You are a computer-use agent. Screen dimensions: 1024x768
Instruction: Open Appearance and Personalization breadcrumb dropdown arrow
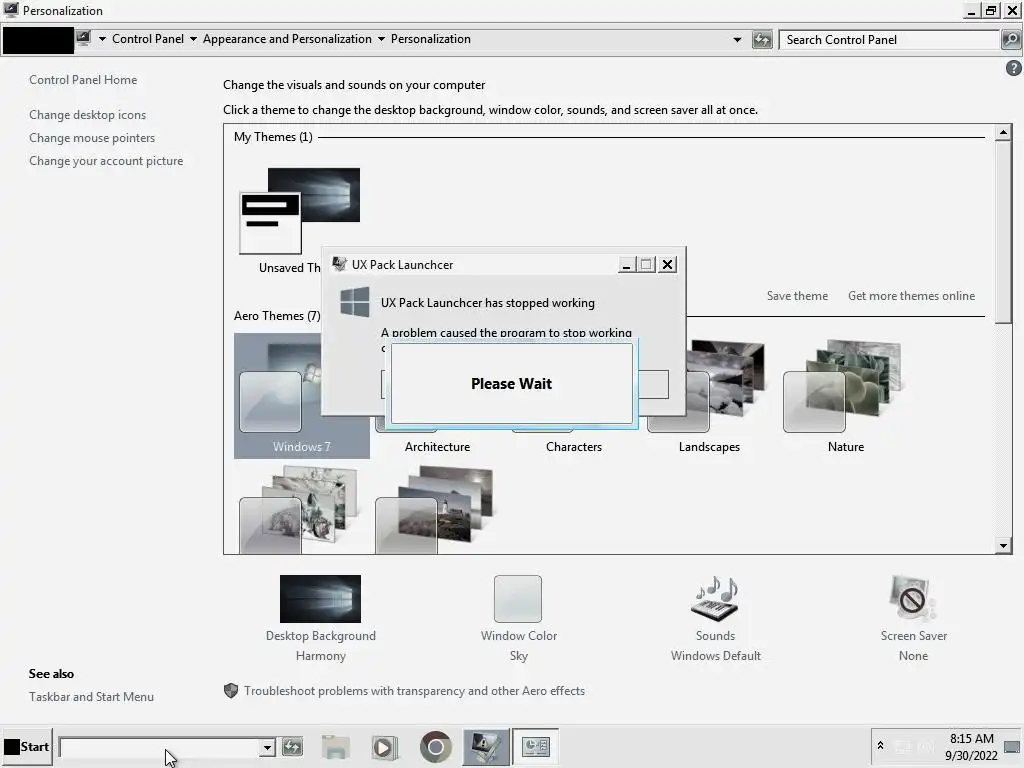point(381,39)
